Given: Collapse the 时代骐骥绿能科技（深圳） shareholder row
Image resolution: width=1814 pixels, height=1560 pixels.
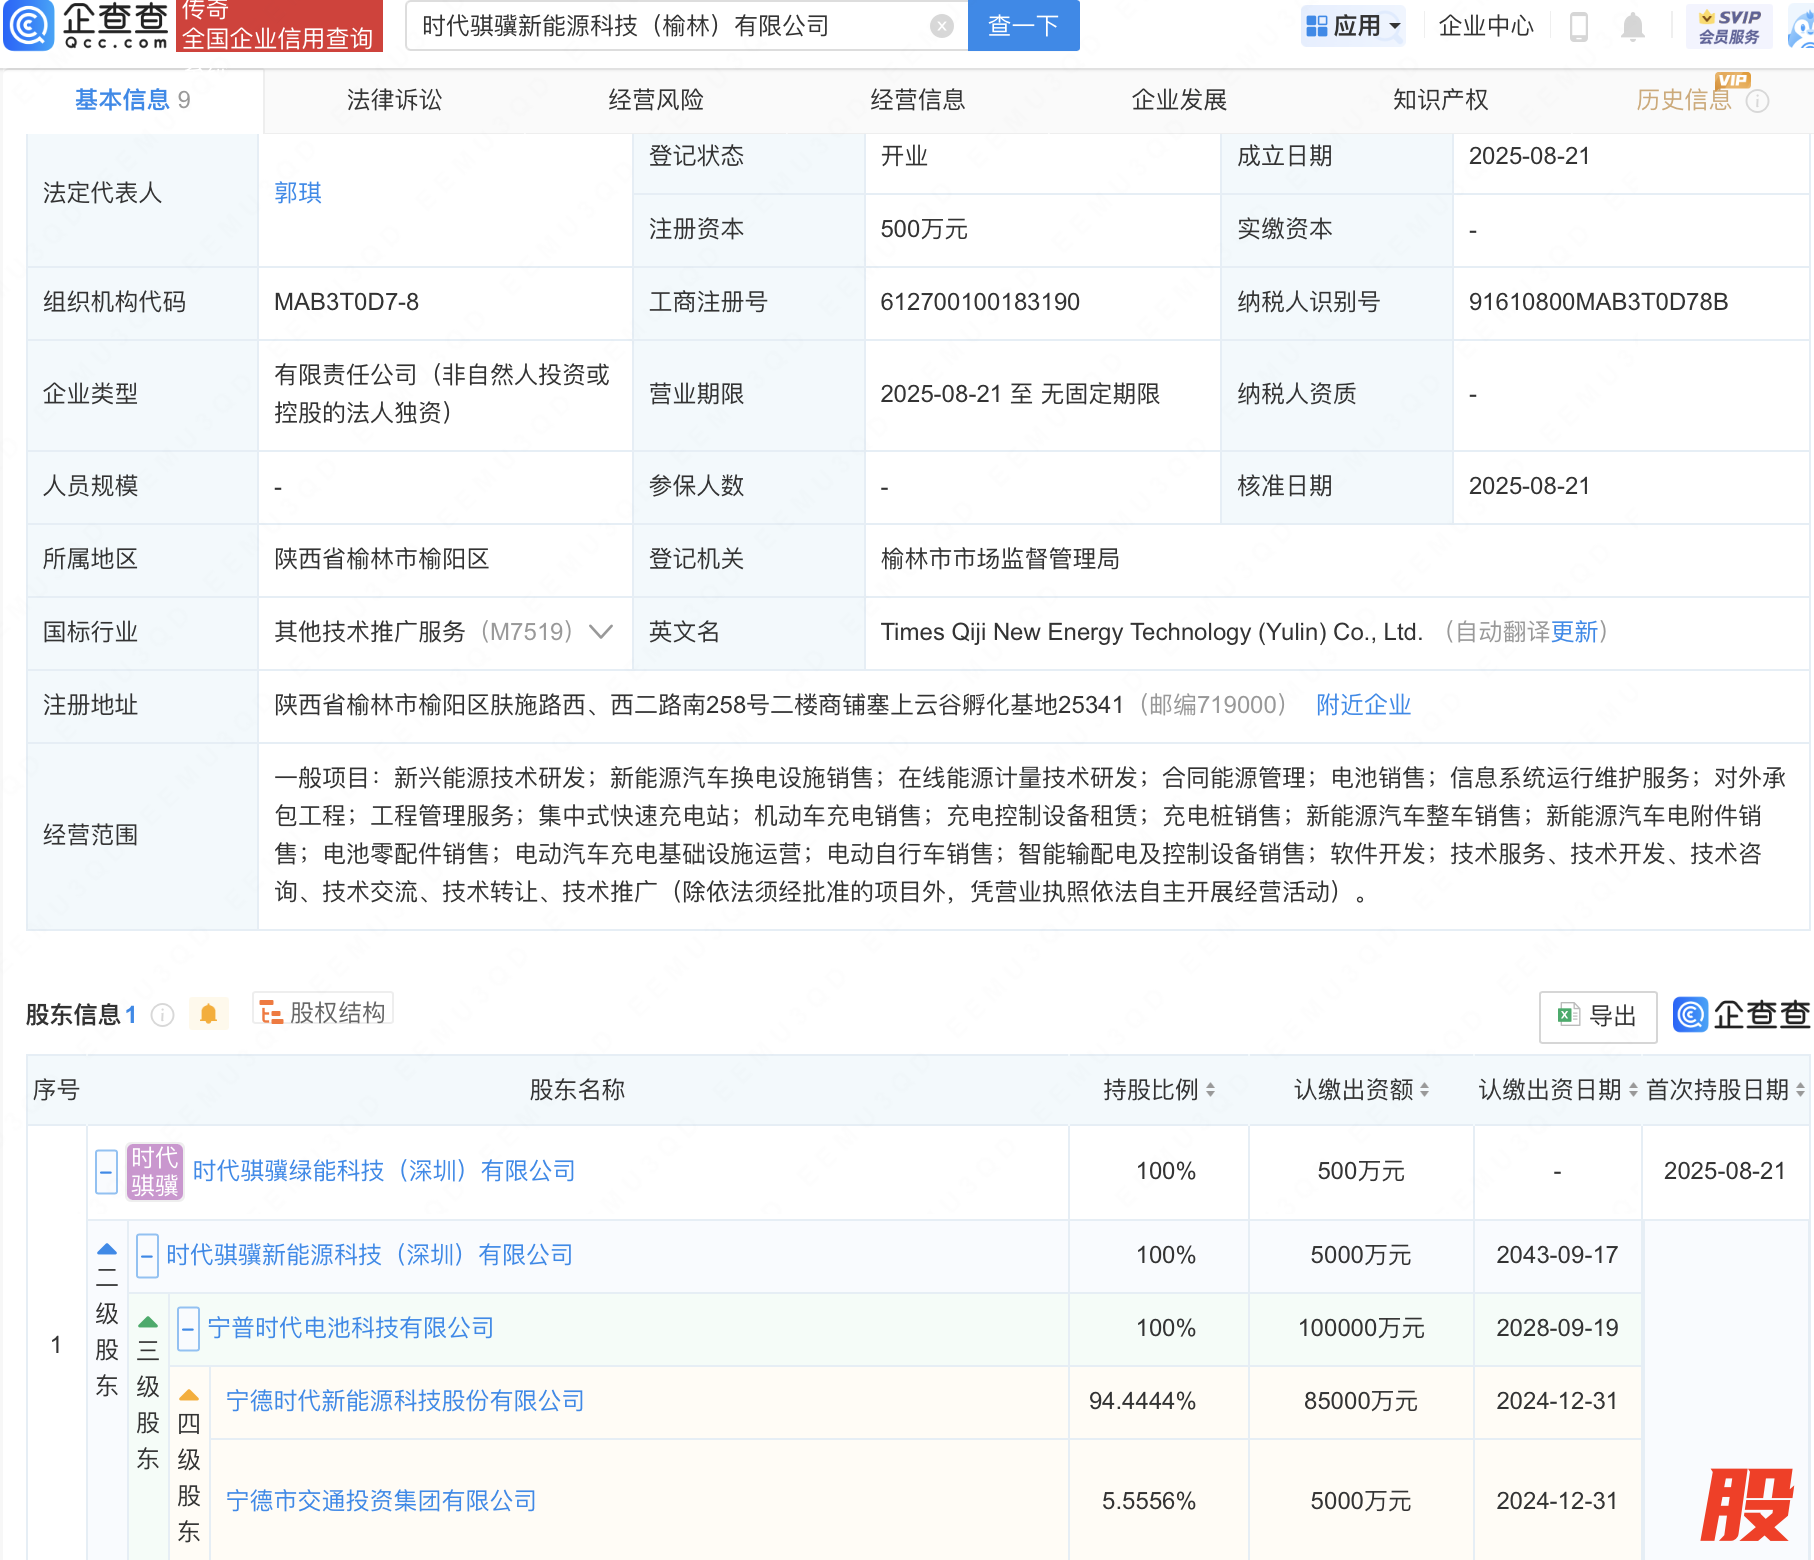Looking at the screenshot, I should 107,1171.
